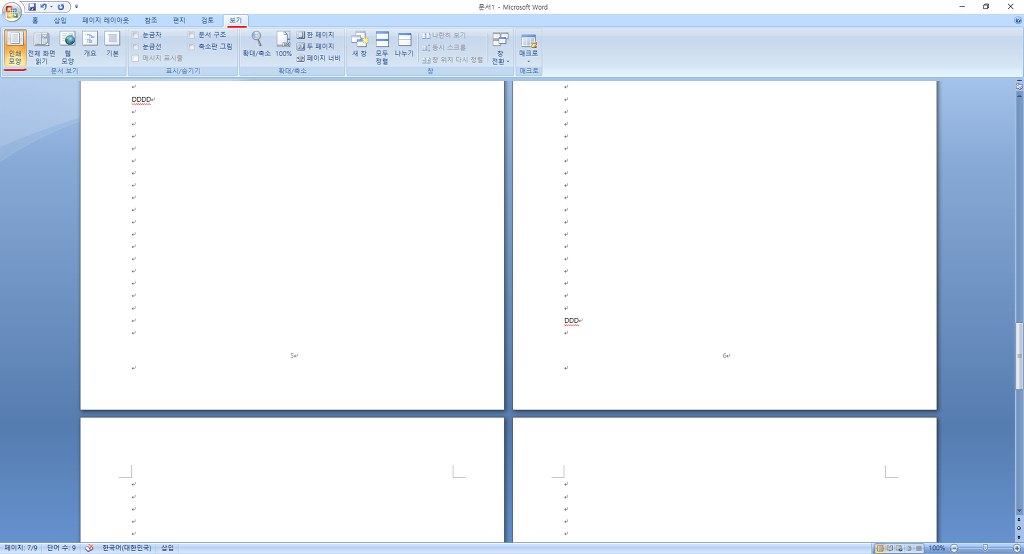This screenshot has width=1024, height=554.
Task: Select 페이지 너비 page width zoom
Action: click(x=319, y=58)
